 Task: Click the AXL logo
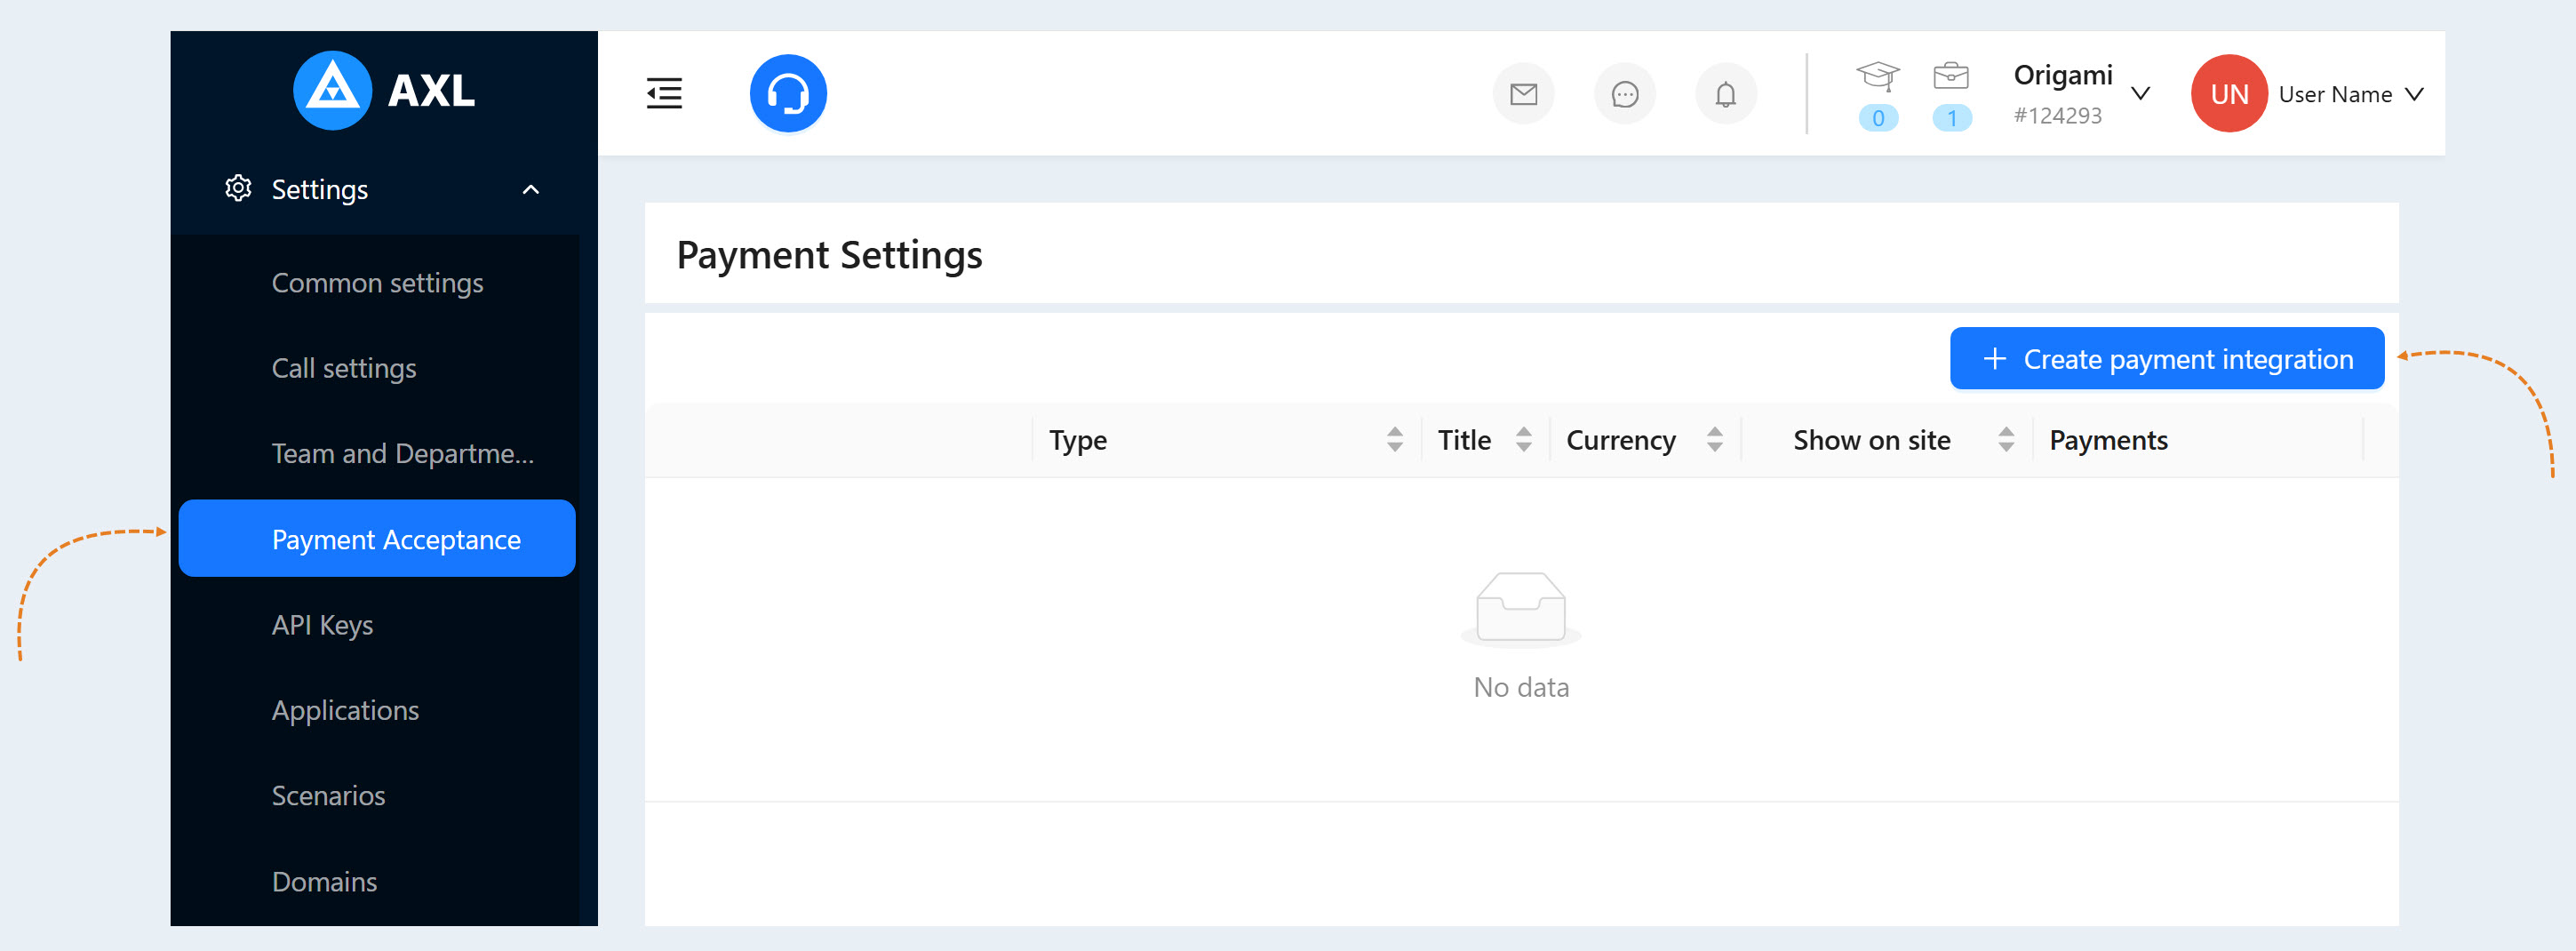click(x=384, y=90)
